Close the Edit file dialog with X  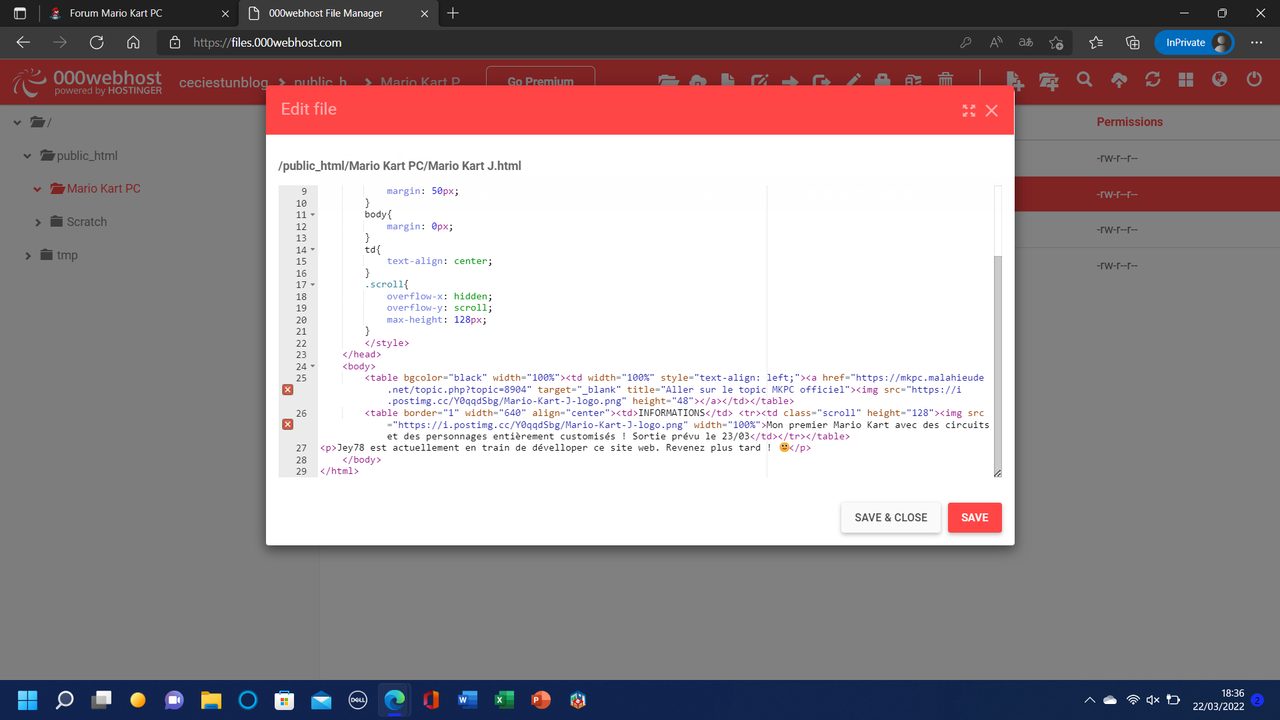coord(992,111)
